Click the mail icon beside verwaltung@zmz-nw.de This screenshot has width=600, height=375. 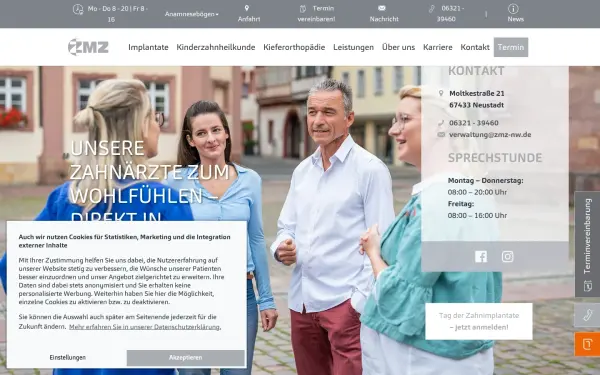coord(441,134)
